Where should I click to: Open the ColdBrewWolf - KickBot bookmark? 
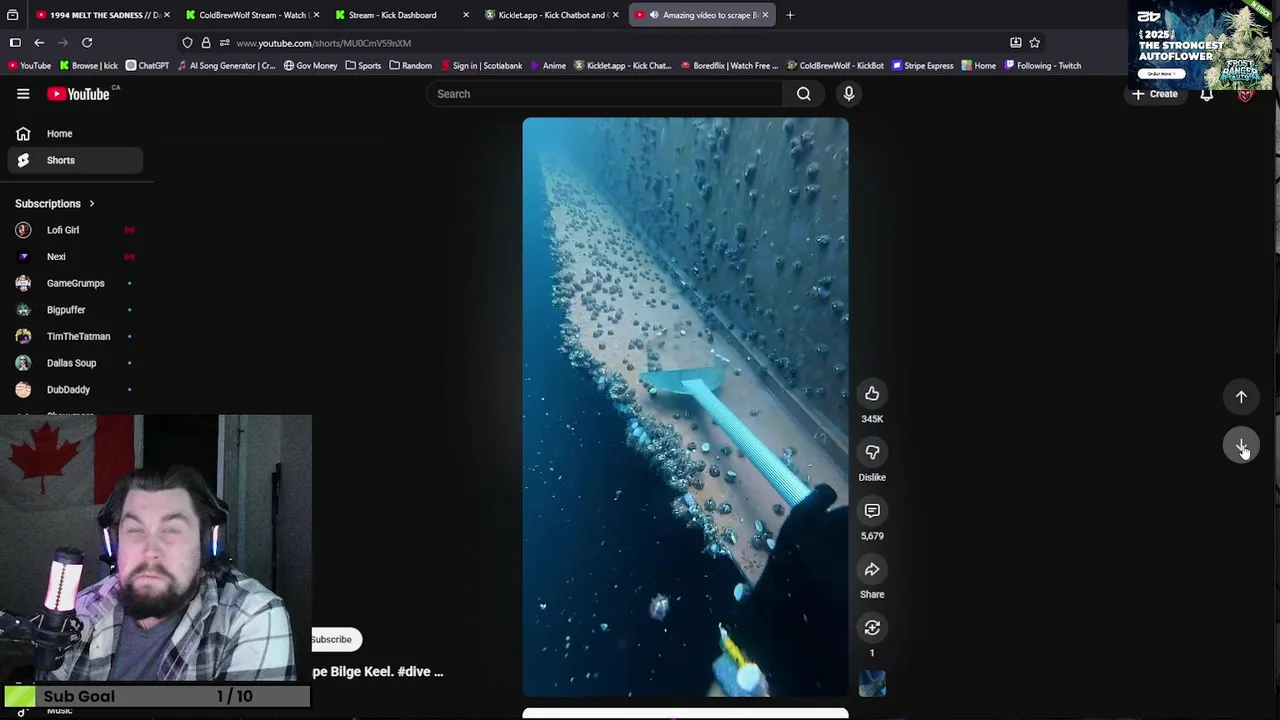click(x=835, y=66)
